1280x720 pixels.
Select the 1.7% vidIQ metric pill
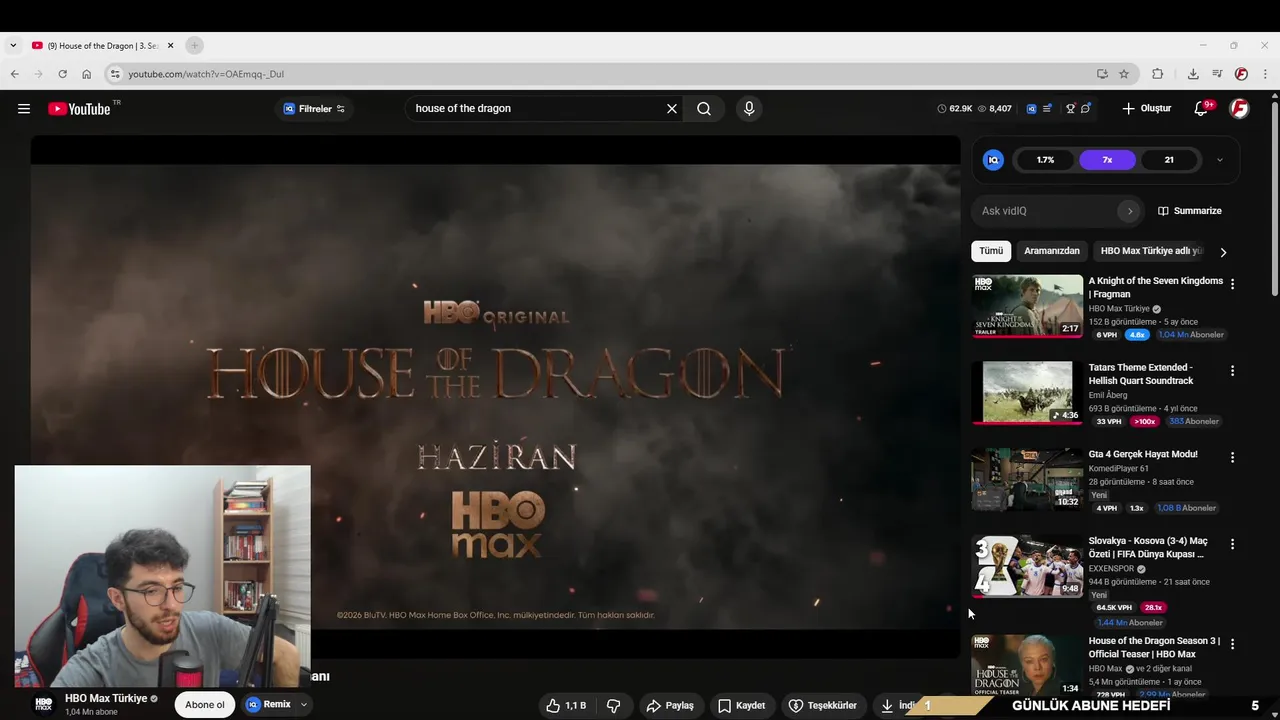[x=1045, y=160]
